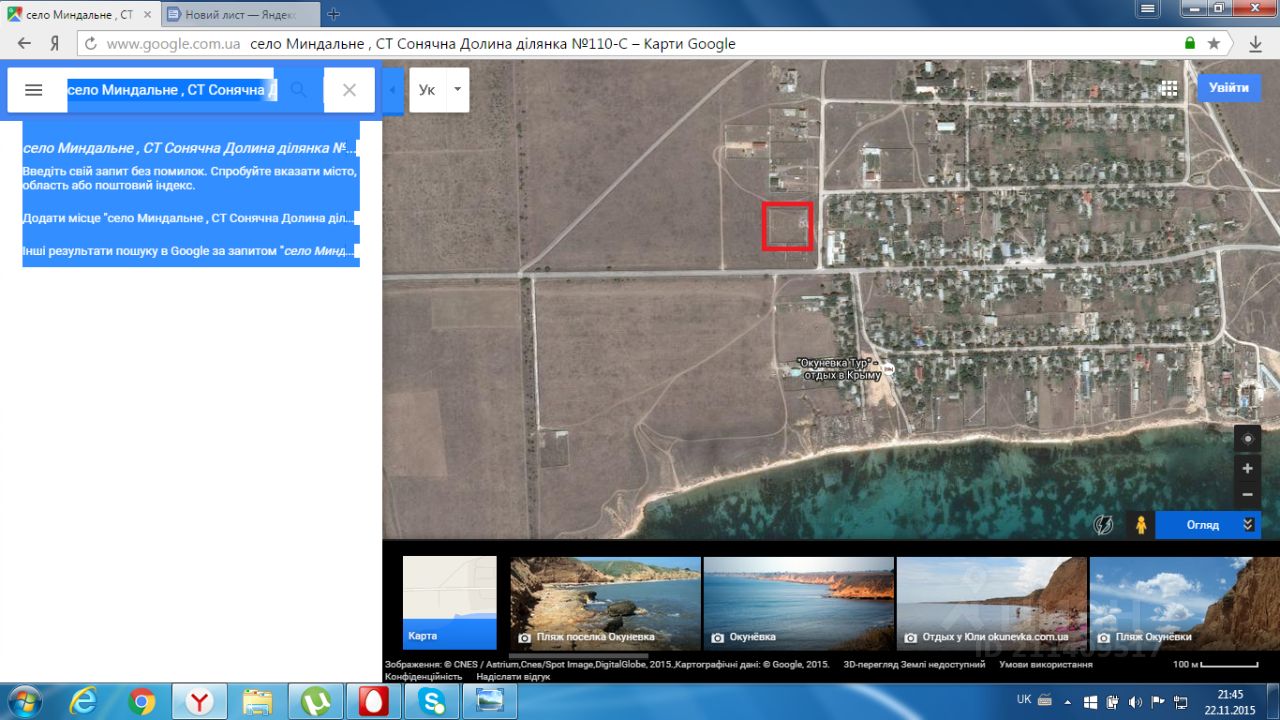Click the UK input language indicator
This screenshot has height=720, width=1280.
point(1024,700)
